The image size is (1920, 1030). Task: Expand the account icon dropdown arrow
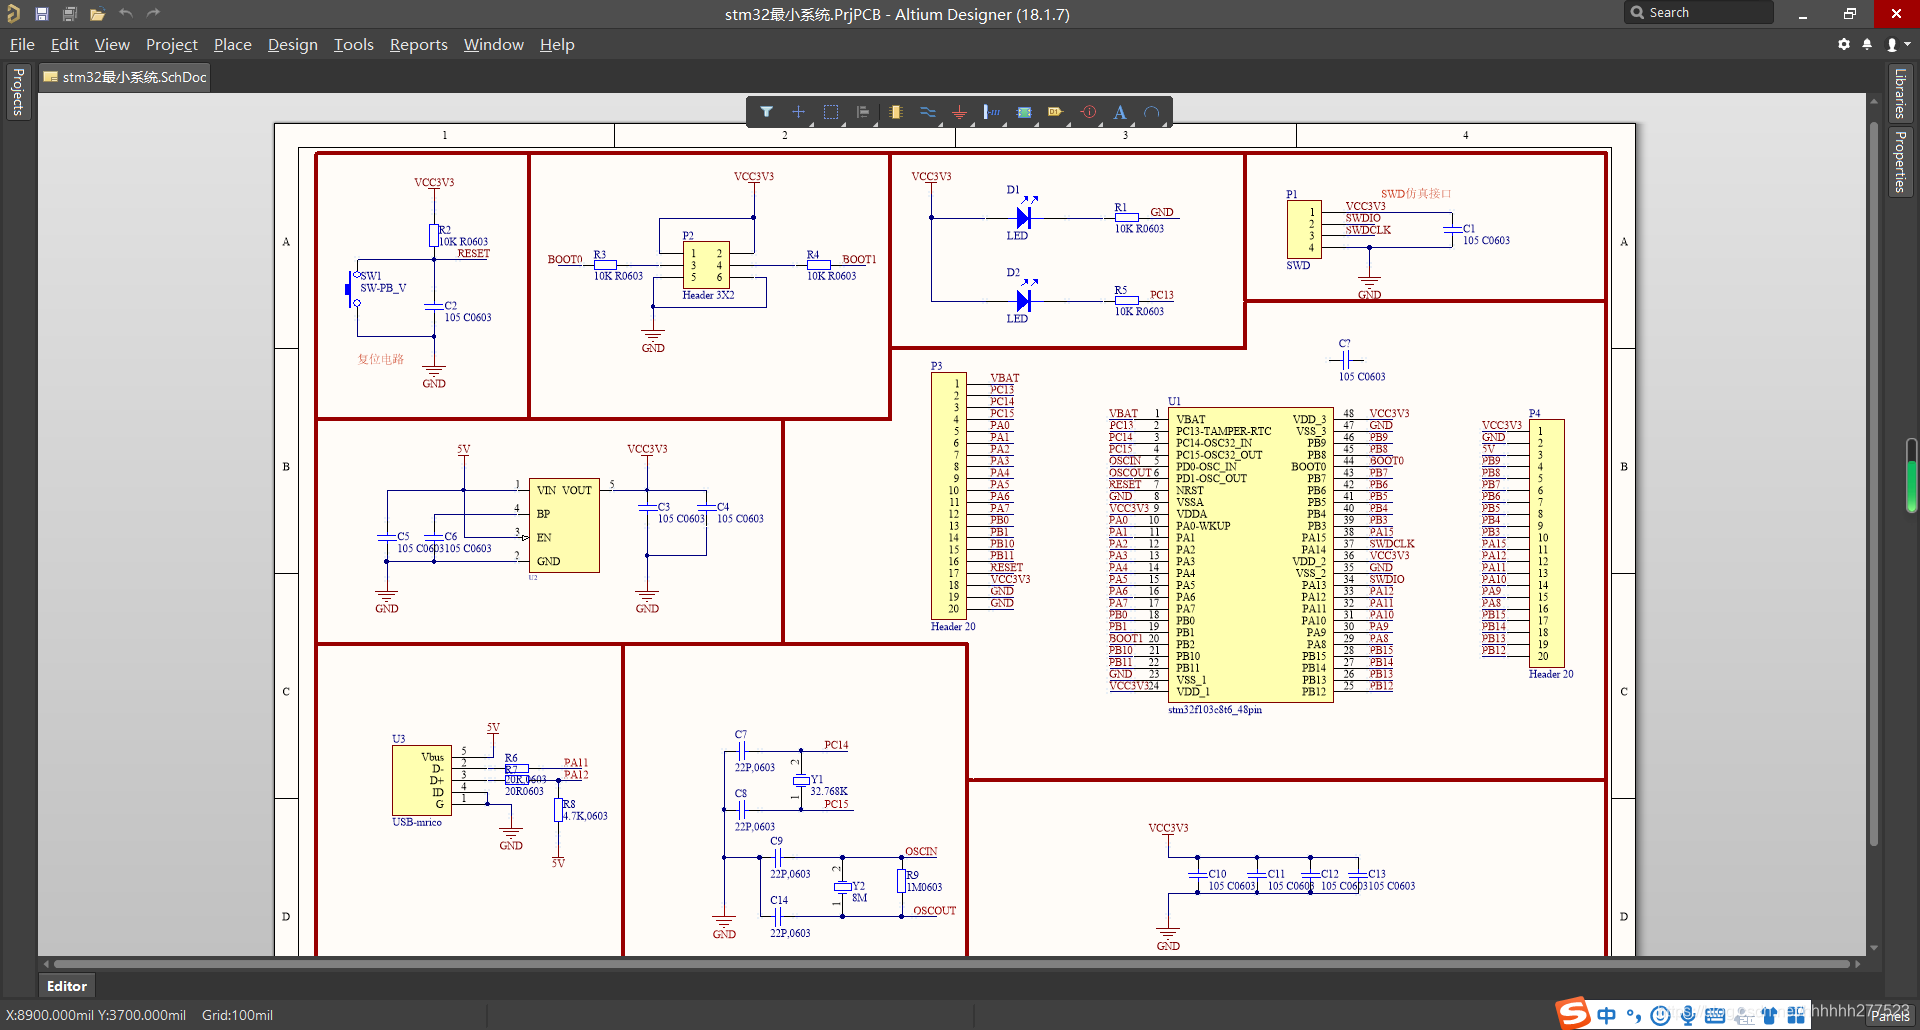[x=1907, y=44]
